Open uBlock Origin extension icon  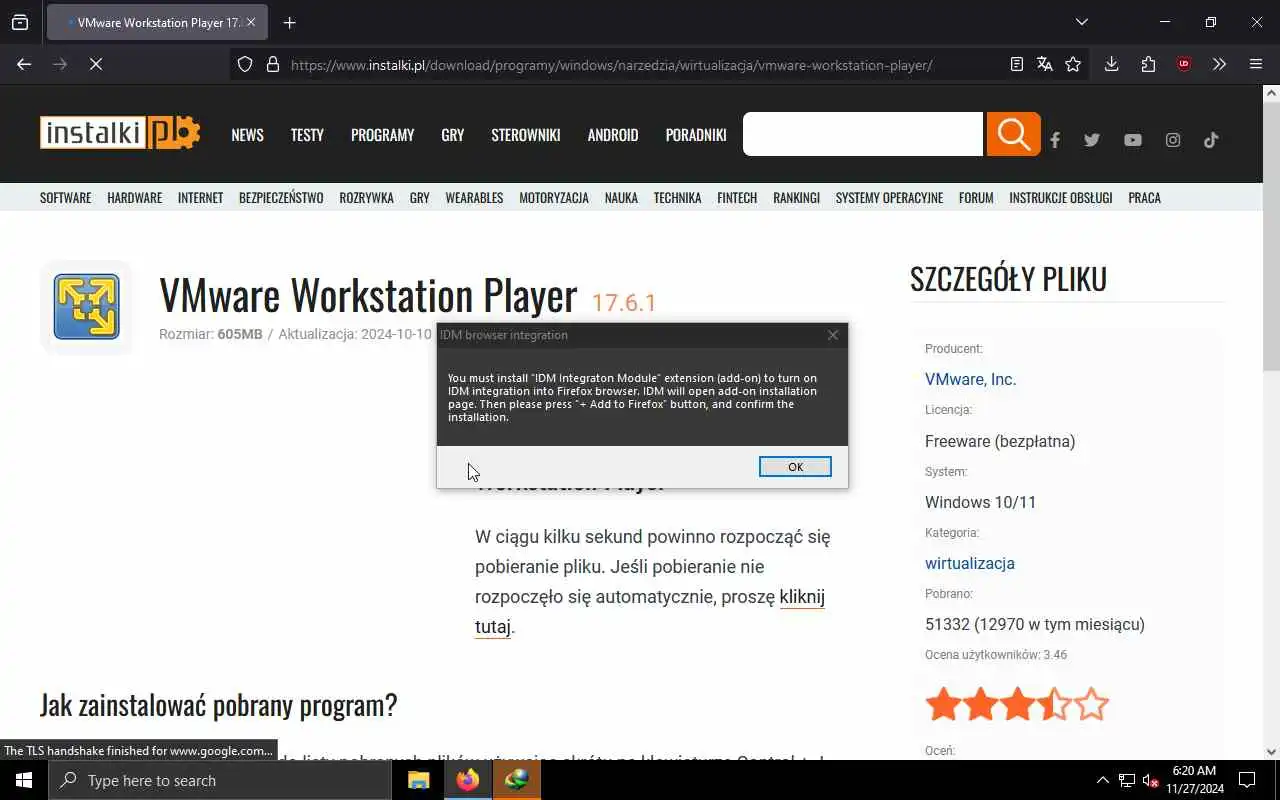[x=1184, y=64]
